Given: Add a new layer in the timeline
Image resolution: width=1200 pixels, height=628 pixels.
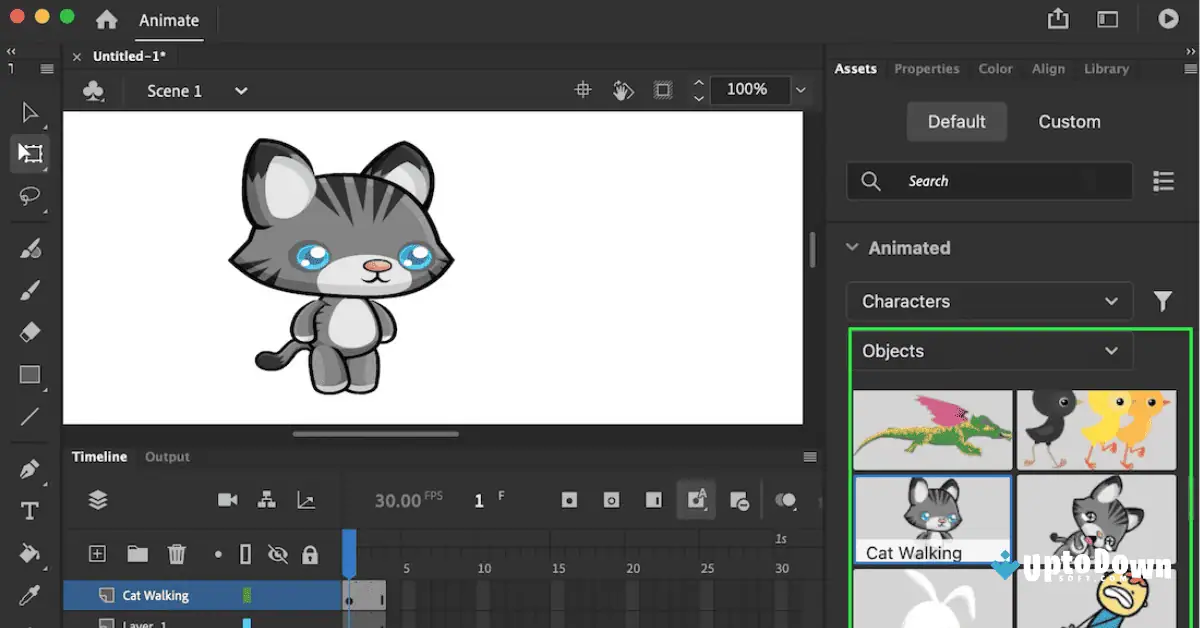Looking at the screenshot, I should 97,553.
